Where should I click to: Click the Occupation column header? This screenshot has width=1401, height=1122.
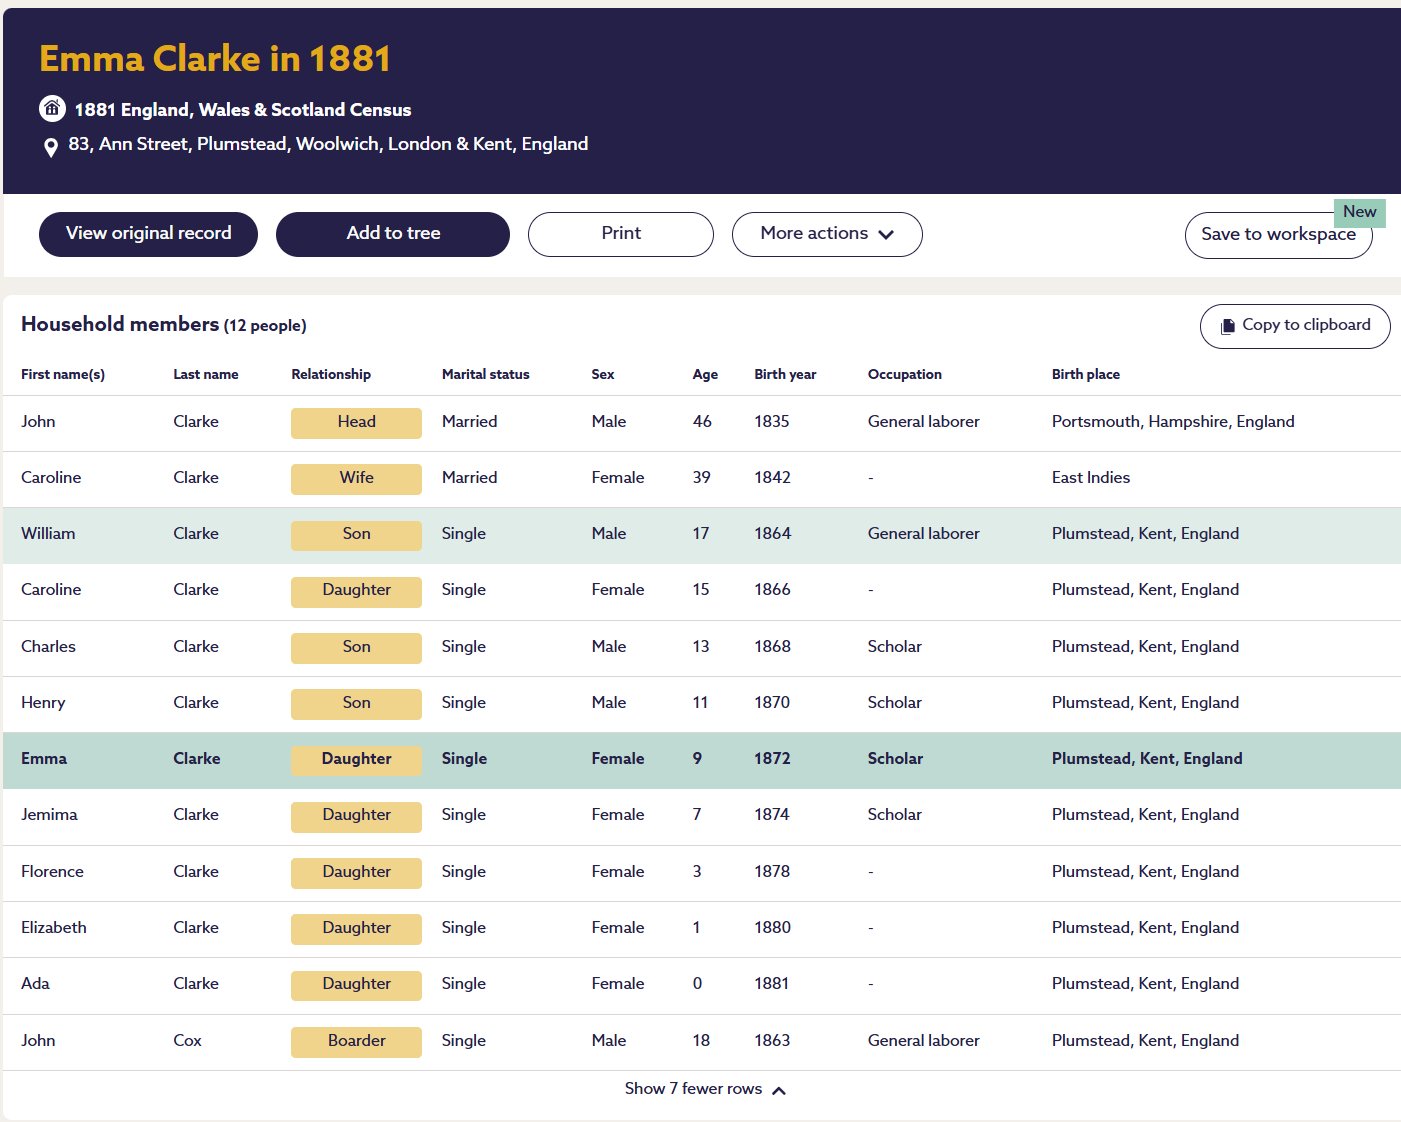(904, 375)
